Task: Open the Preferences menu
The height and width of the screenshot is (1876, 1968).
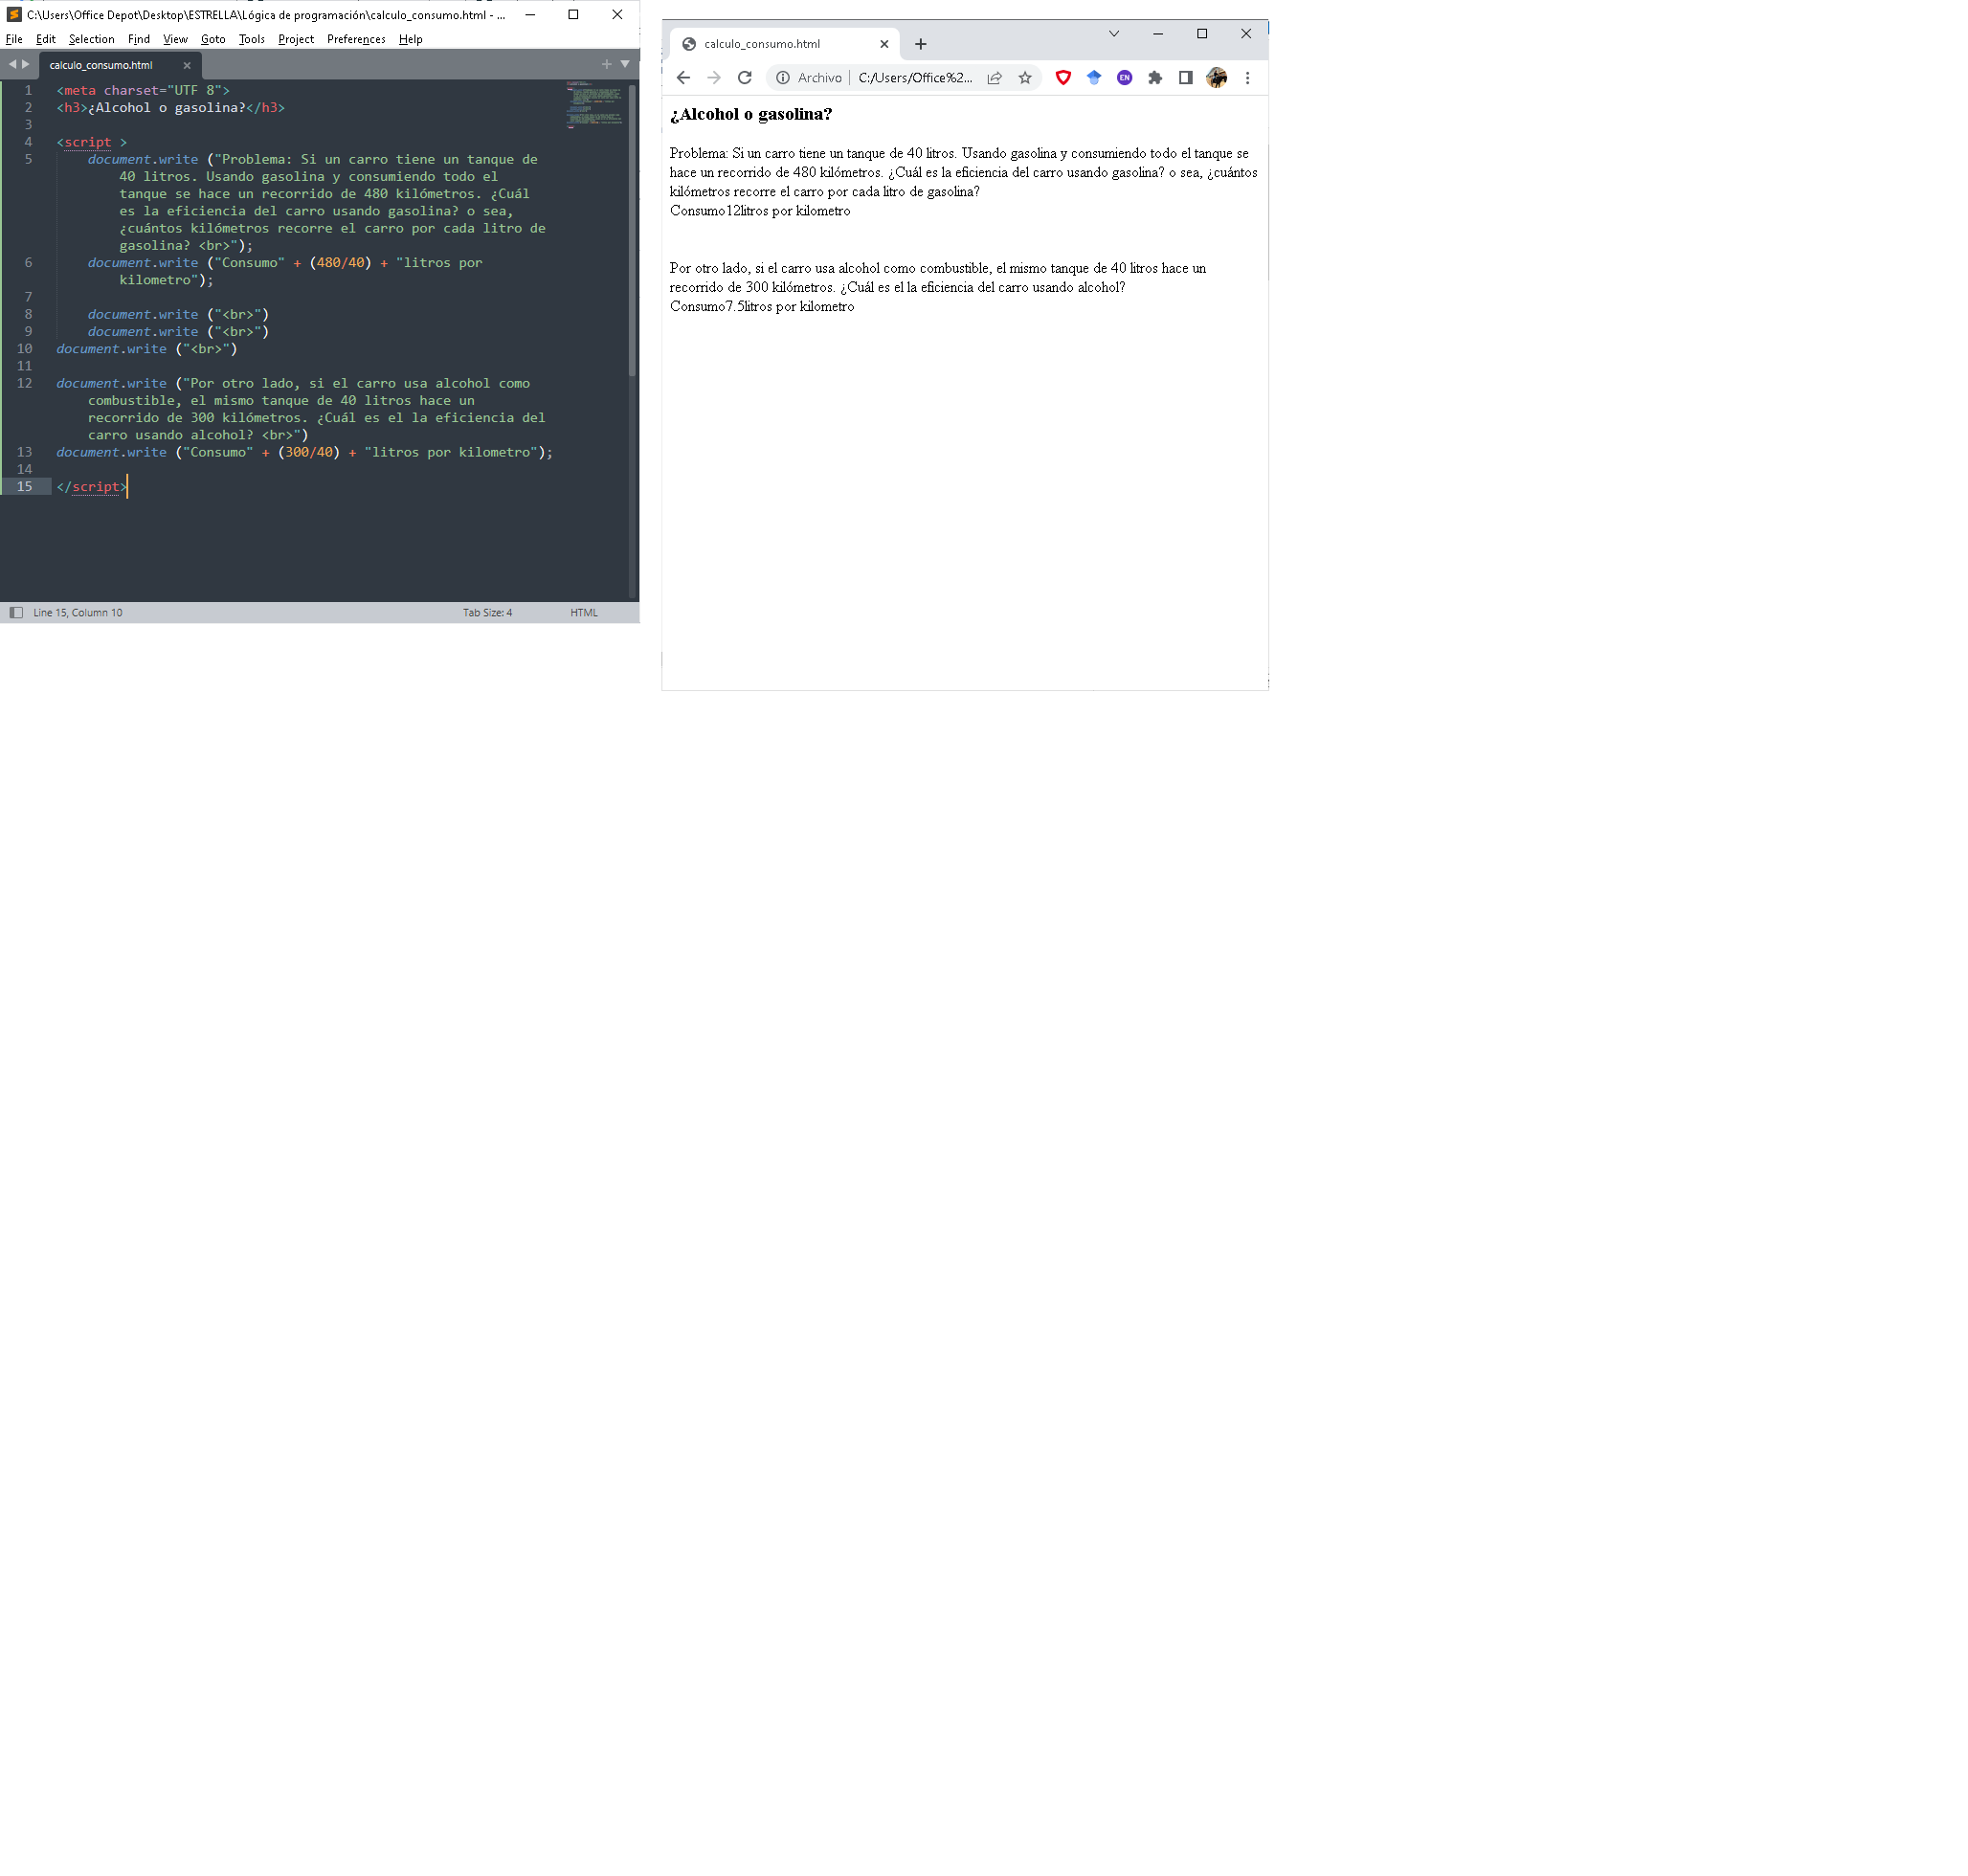Action: [x=355, y=39]
